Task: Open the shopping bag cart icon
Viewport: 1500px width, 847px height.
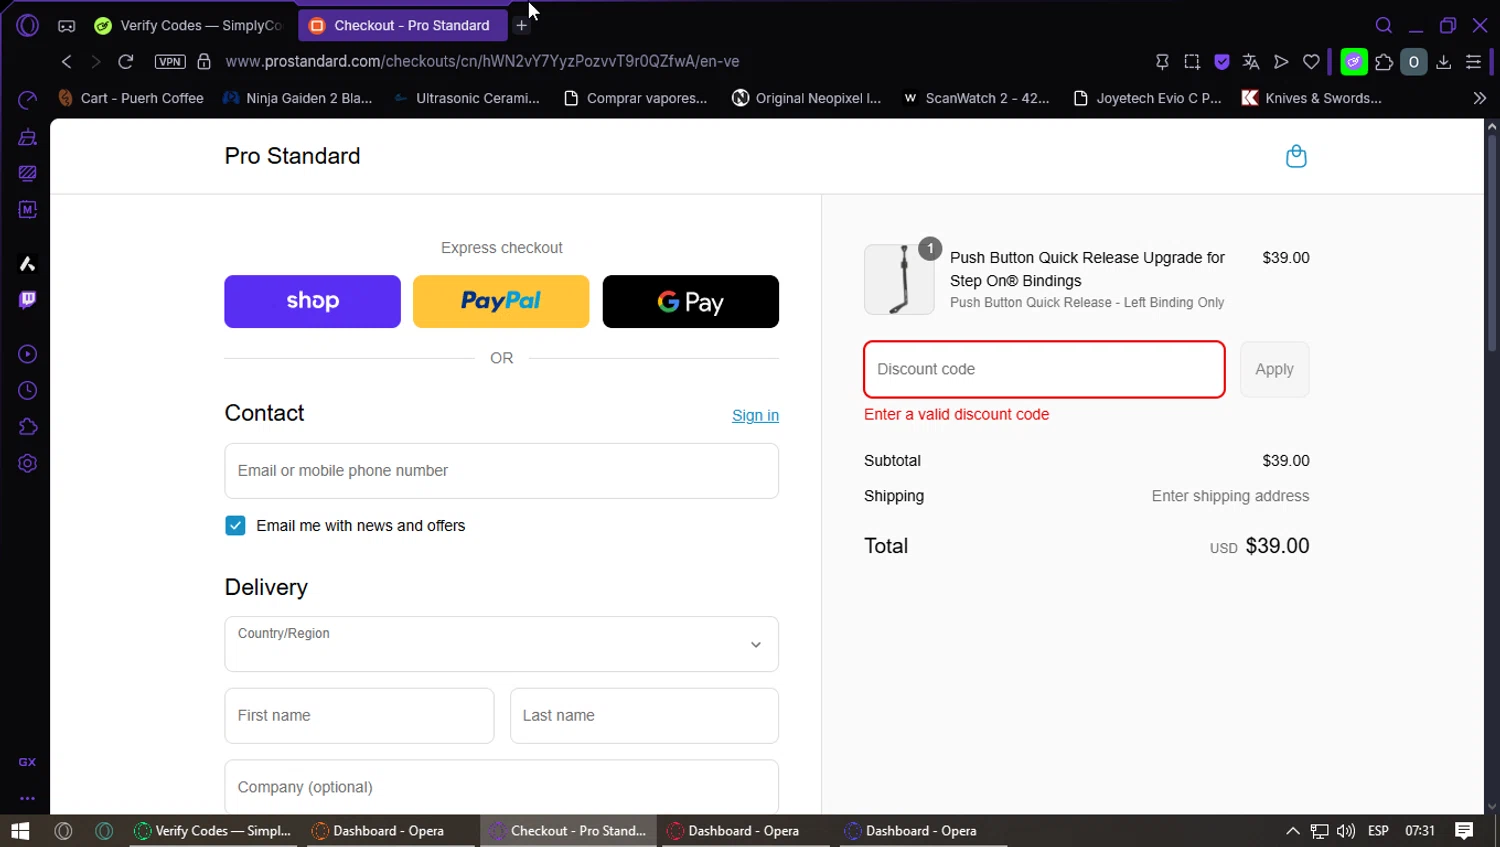Action: (x=1296, y=156)
